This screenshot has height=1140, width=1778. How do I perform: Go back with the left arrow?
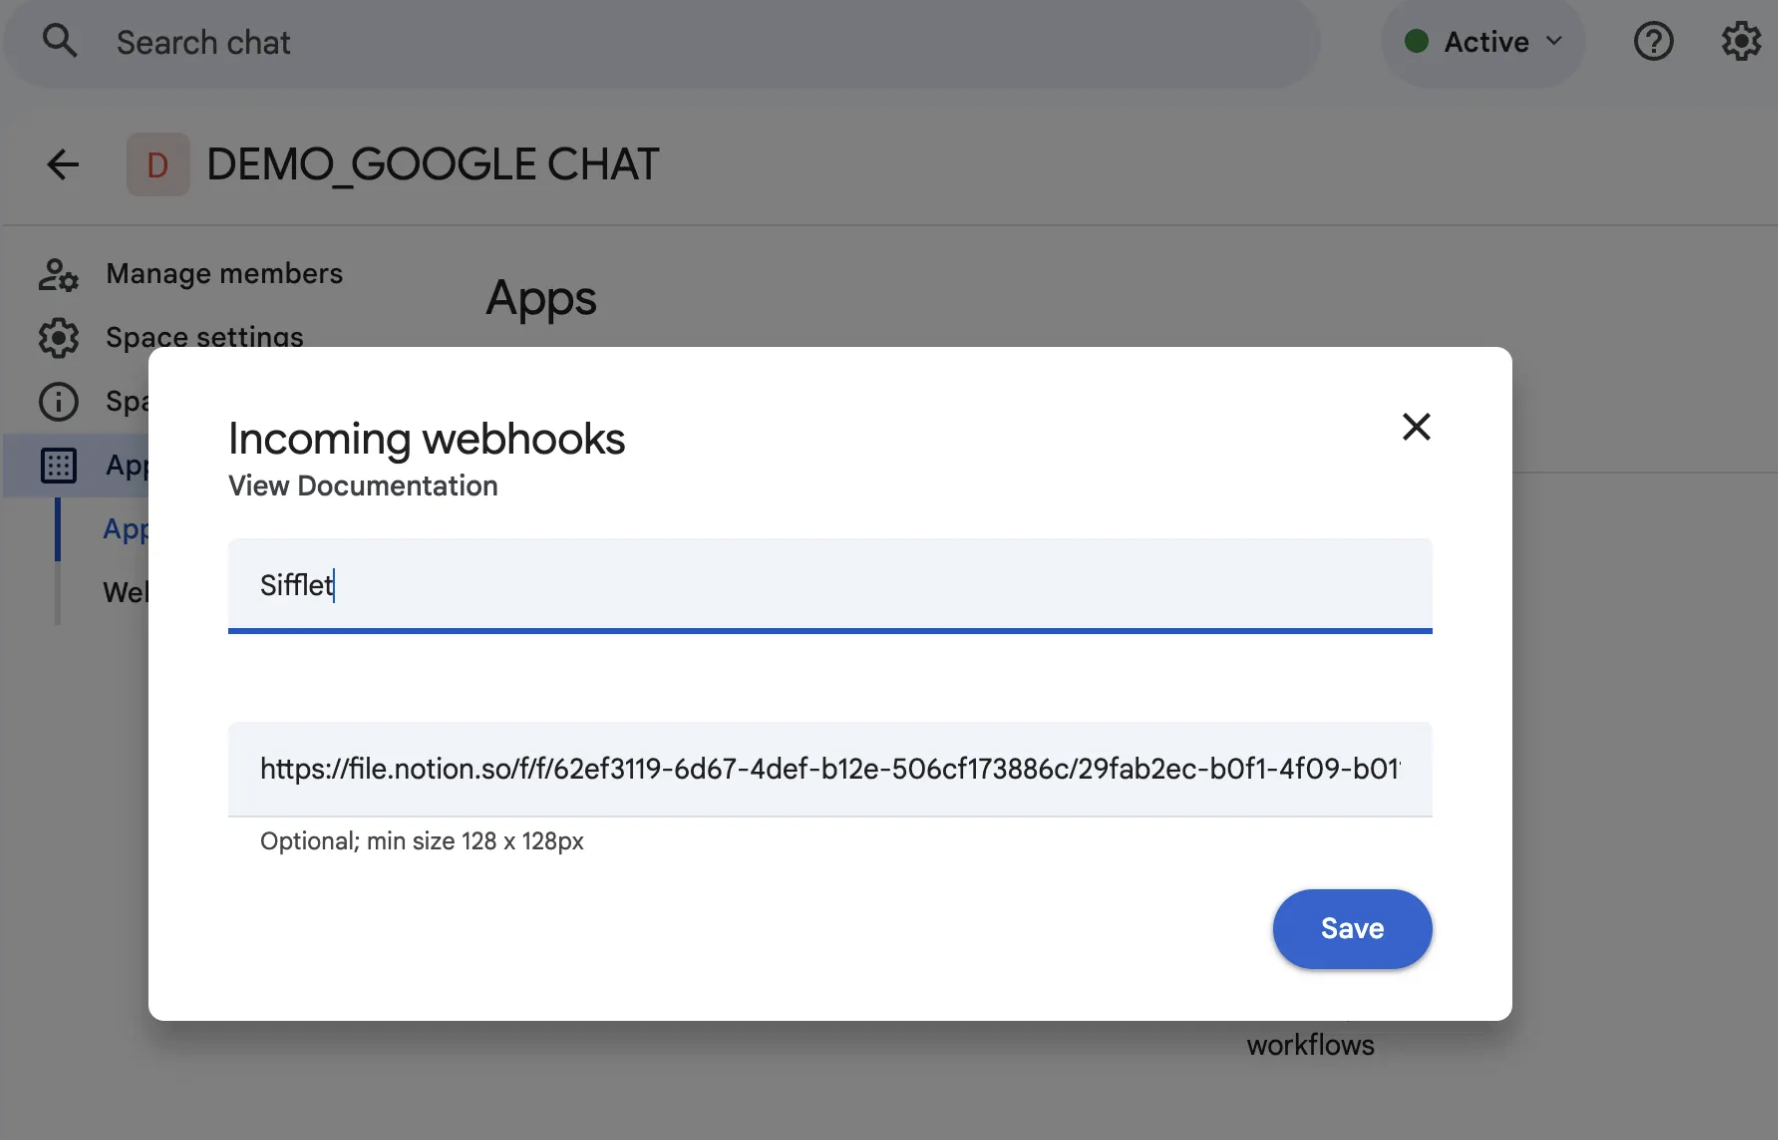[63, 164]
